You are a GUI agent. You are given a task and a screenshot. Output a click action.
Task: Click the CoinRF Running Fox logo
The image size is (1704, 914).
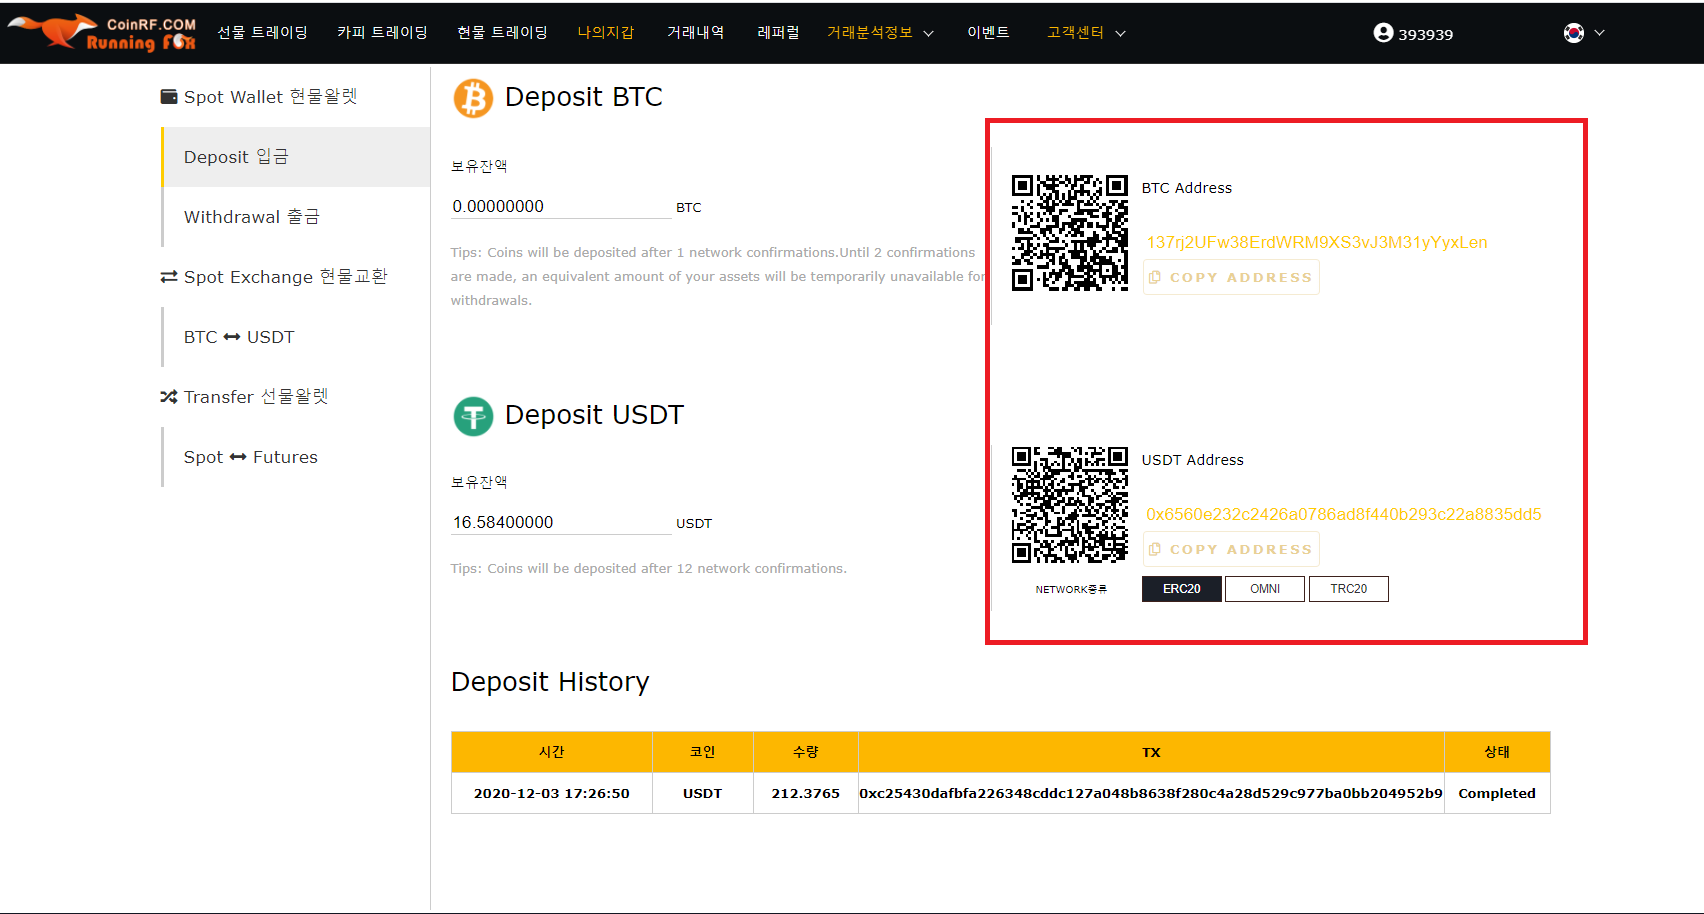[x=102, y=32]
